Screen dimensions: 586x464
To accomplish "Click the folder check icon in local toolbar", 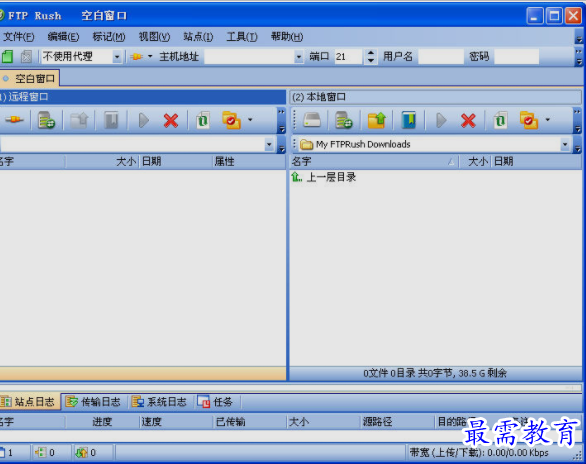I will point(528,120).
